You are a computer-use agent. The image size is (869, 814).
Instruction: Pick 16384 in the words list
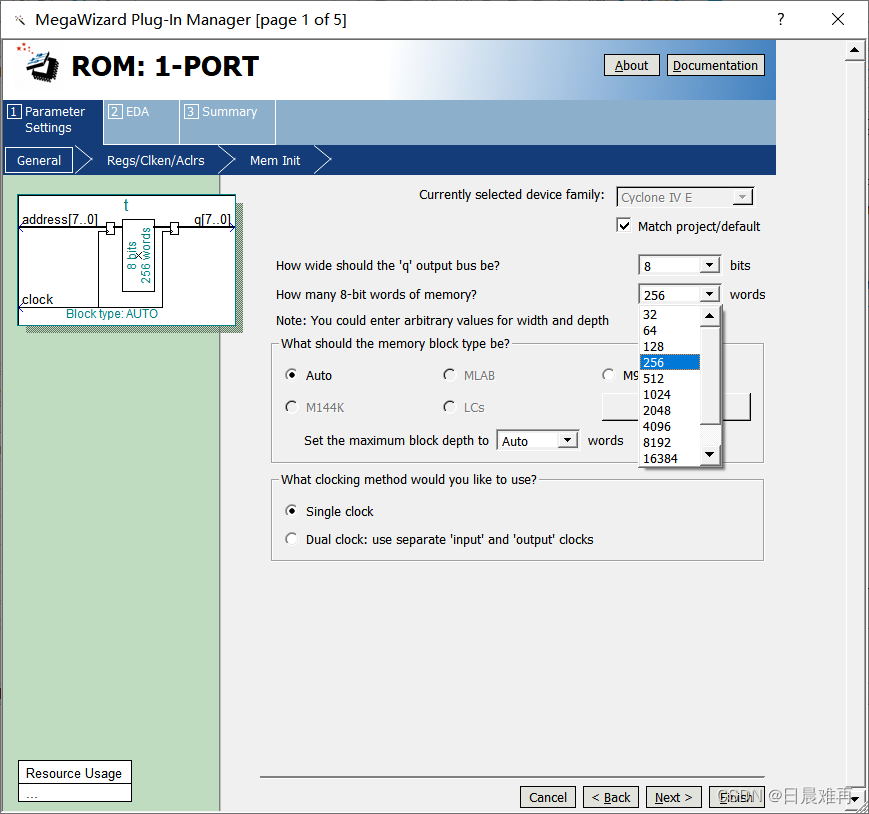click(x=669, y=458)
